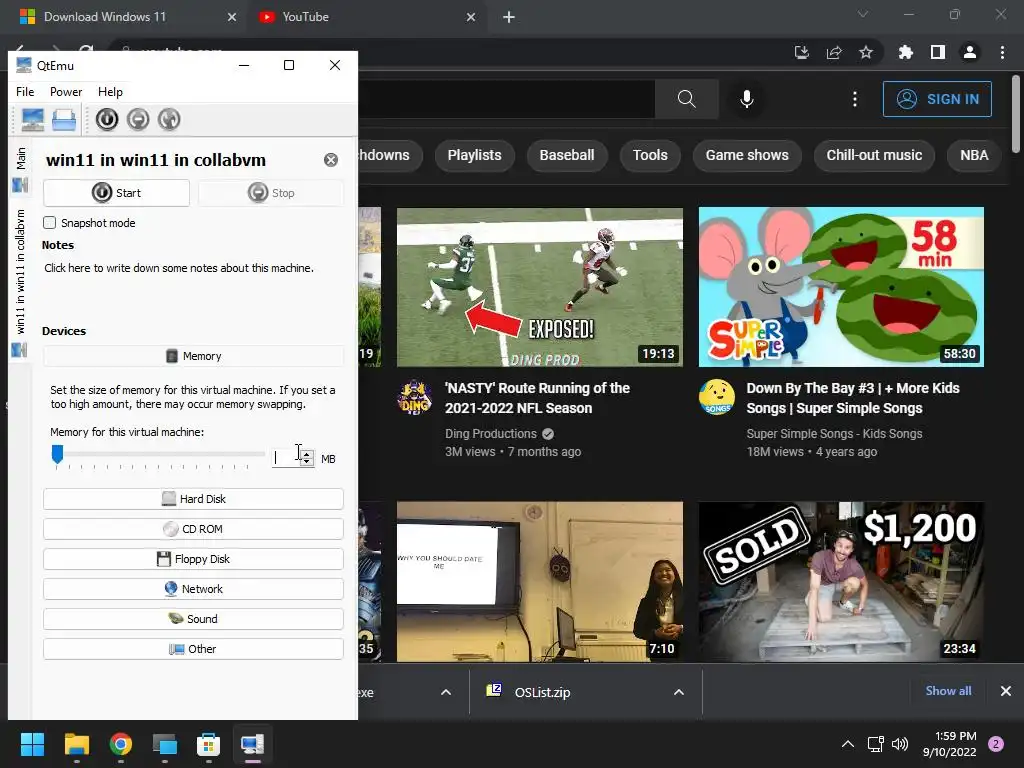
Task: Open a new browser tab
Action: click(x=509, y=17)
